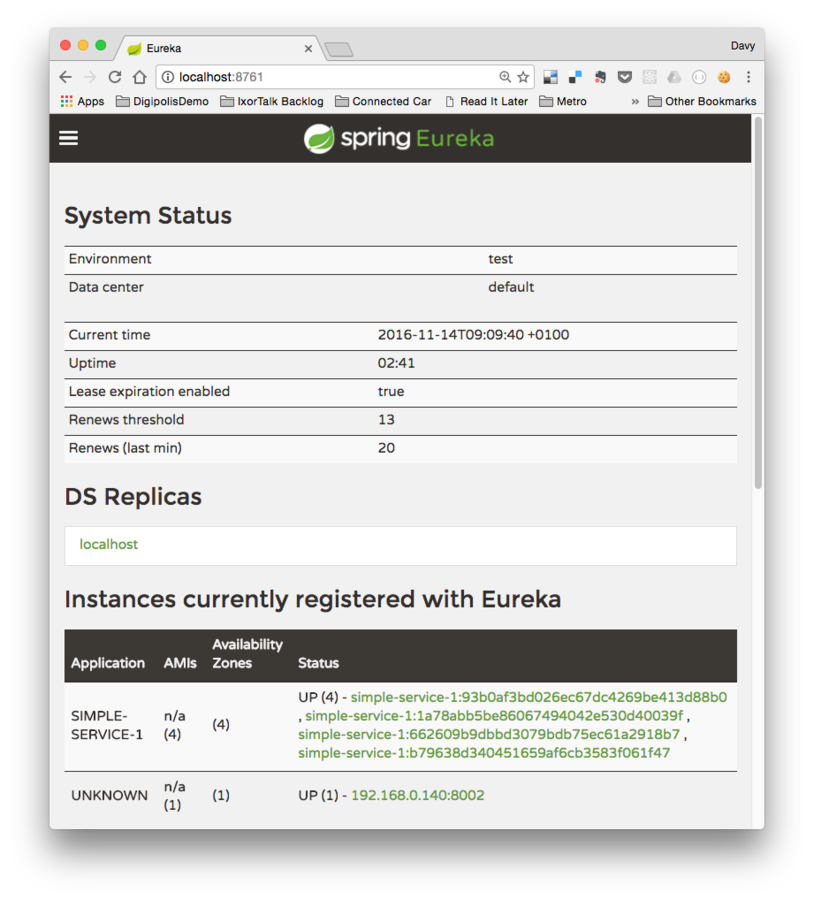Screen dimensions: 814x900
Task: Click the Environment value 'test'
Action: (501, 259)
